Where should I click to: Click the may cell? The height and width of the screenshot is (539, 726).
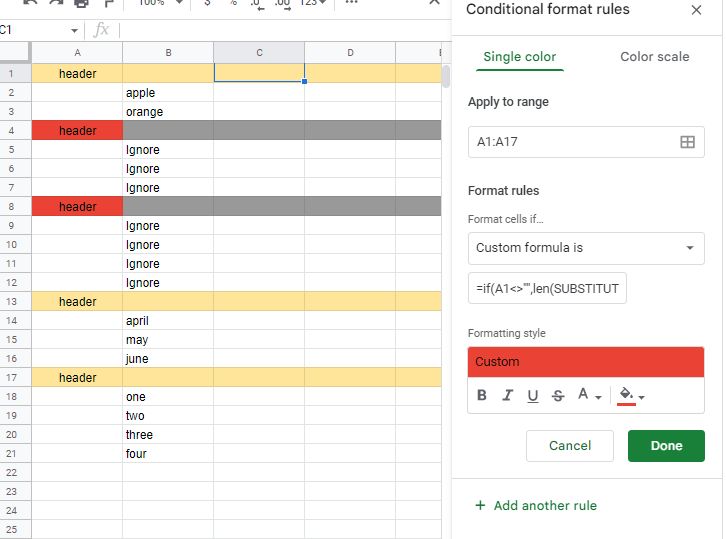click(x=168, y=339)
